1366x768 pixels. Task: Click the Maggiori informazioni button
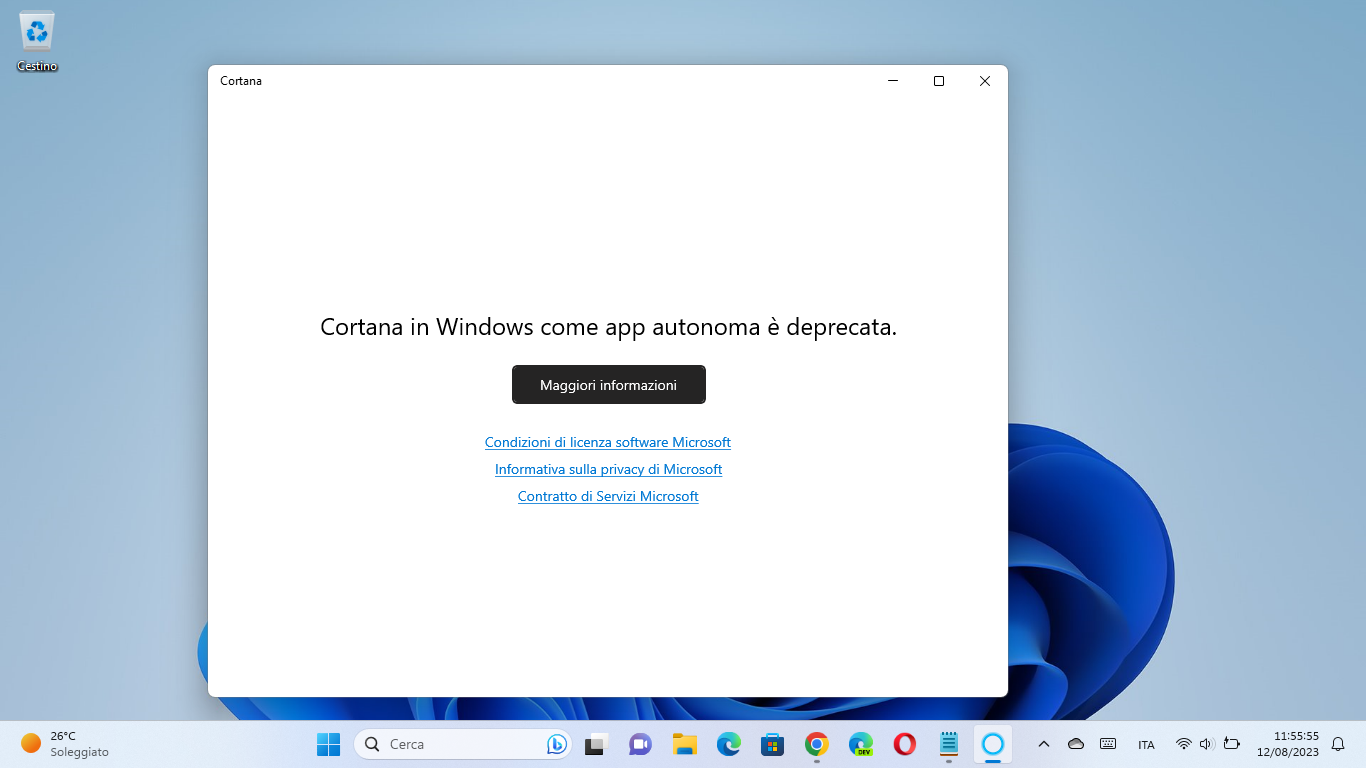(608, 384)
